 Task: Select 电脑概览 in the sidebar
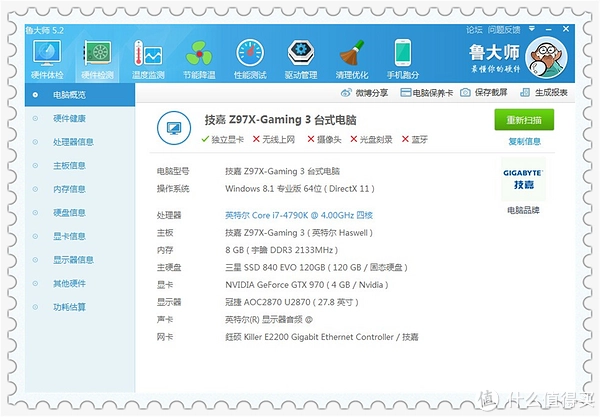(x=80, y=95)
